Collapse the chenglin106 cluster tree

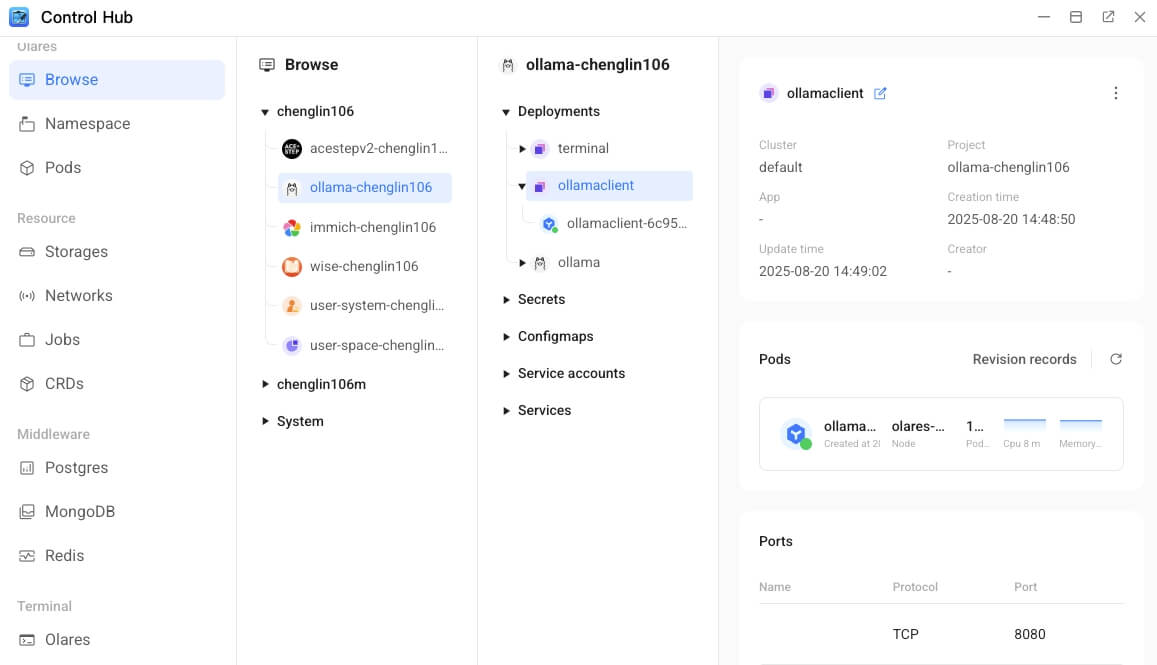265,111
